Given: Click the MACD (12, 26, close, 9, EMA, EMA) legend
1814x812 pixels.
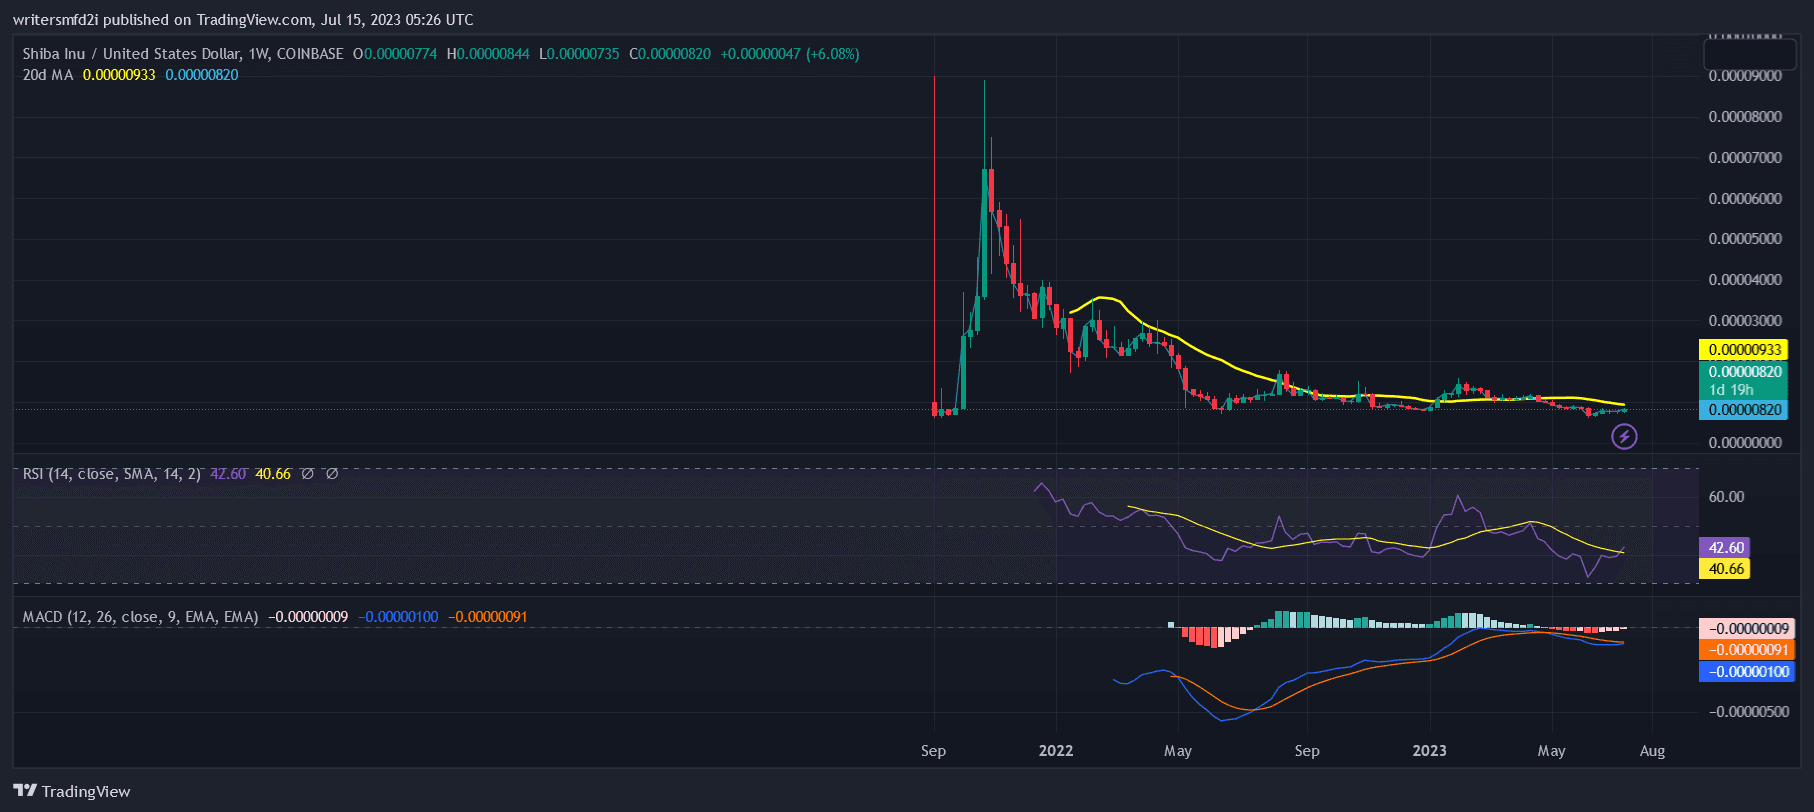Looking at the screenshot, I should tap(140, 617).
